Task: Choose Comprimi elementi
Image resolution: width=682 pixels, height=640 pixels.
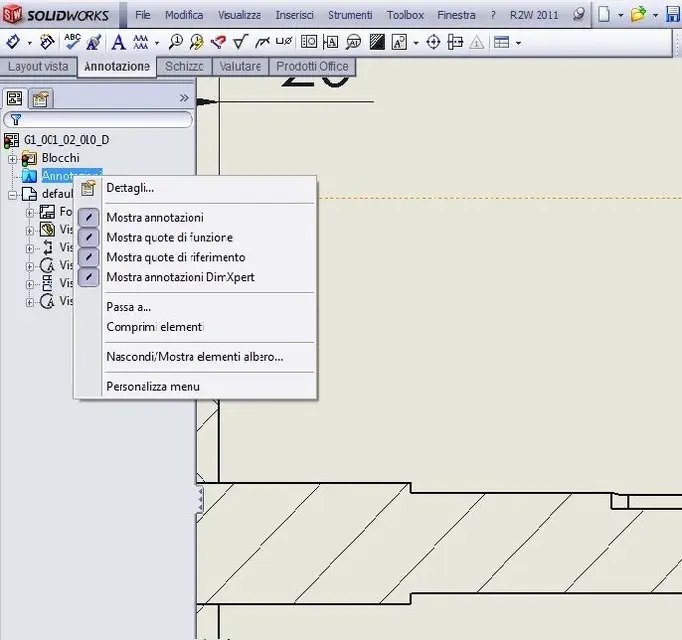Action: [x=155, y=327]
